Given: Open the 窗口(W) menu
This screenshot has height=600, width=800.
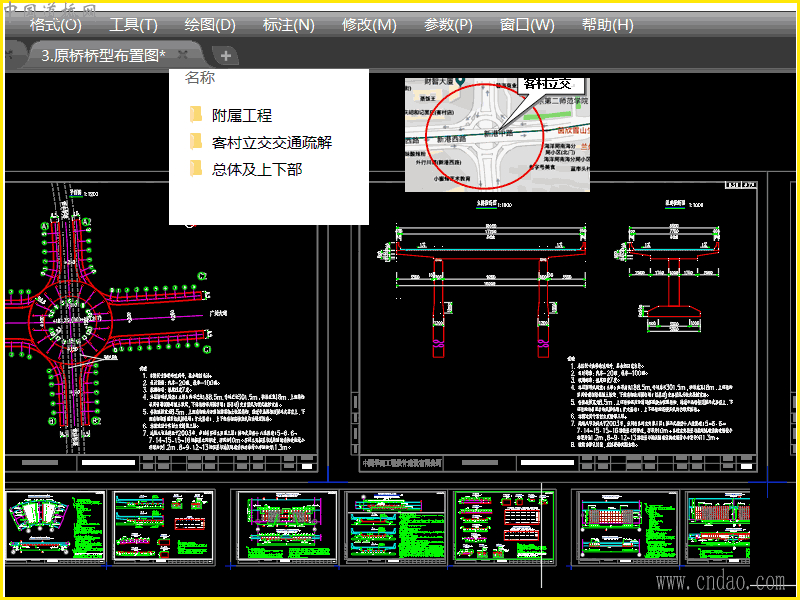Looking at the screenshot, I should pos(527,24).
